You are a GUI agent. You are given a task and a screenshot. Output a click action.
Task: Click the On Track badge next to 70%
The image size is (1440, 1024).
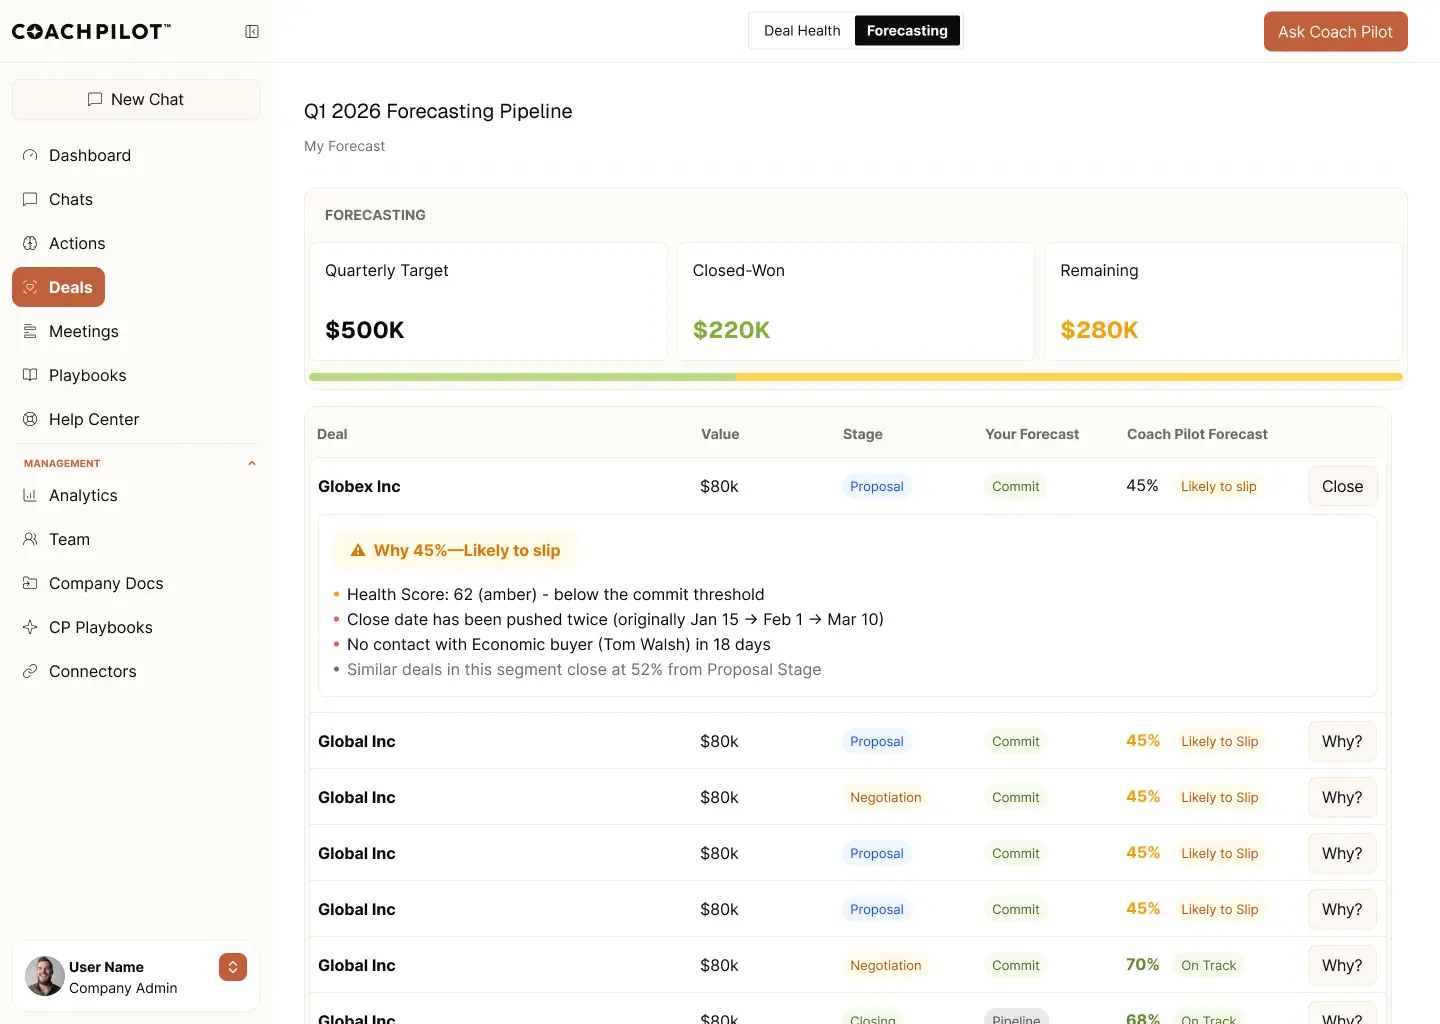pos(1208,965)
